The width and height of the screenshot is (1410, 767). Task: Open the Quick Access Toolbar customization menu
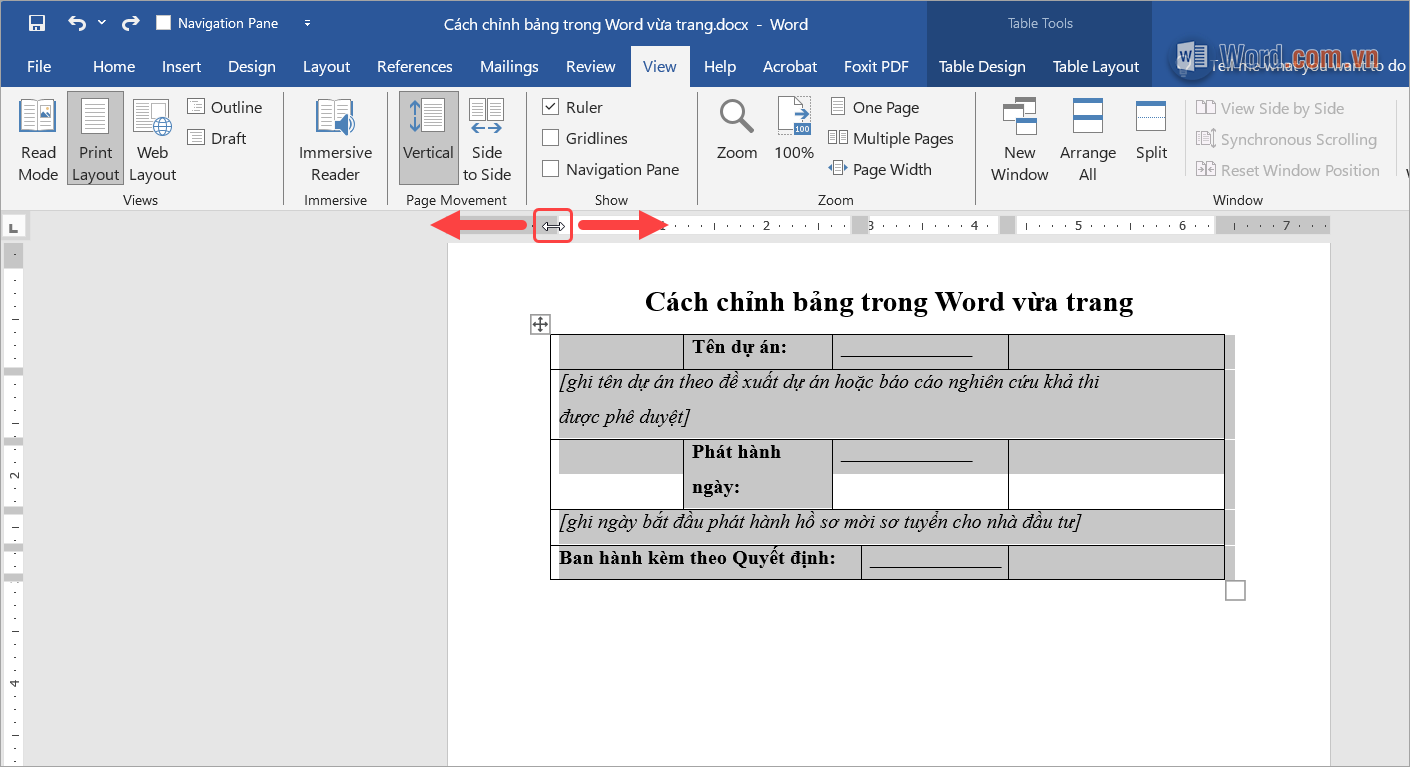307,23
